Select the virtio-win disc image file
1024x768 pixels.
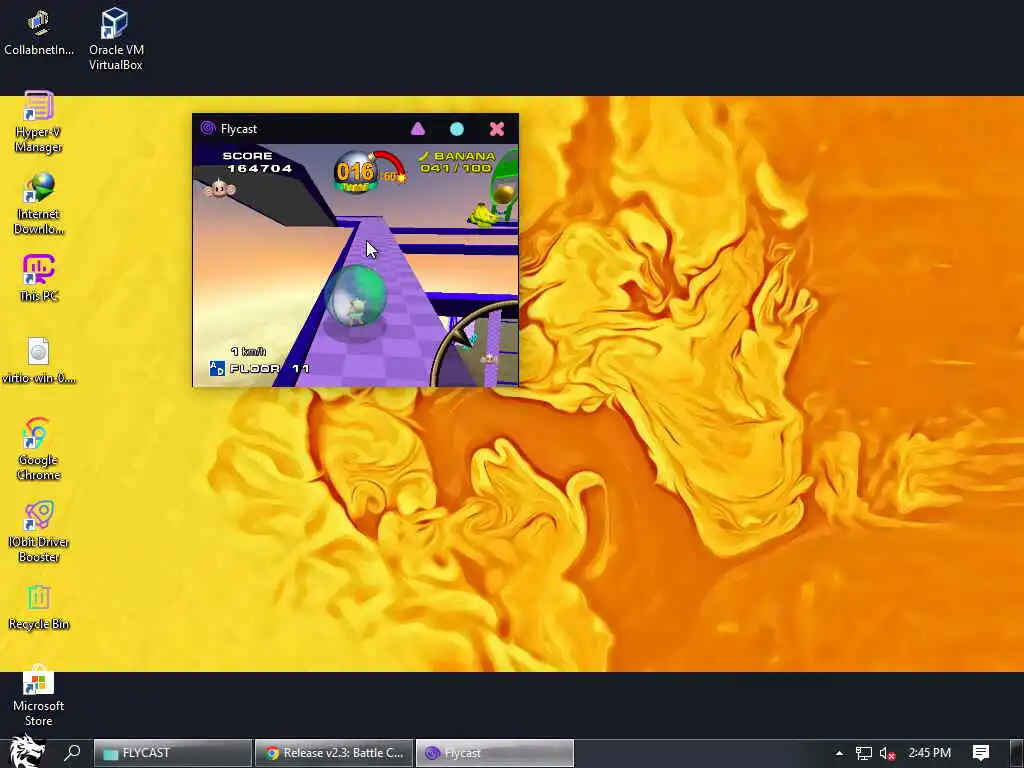coord(39,360)
